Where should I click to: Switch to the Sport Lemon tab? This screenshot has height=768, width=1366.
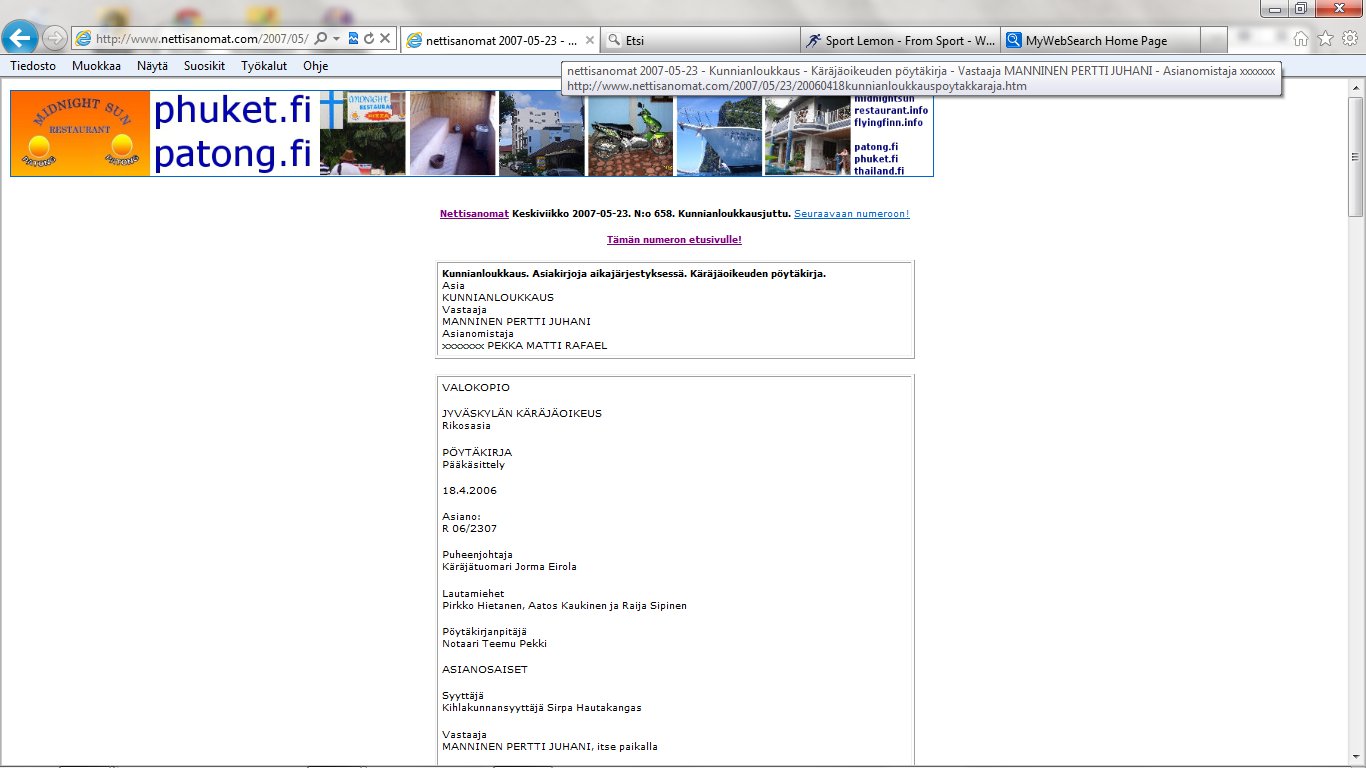900,41
